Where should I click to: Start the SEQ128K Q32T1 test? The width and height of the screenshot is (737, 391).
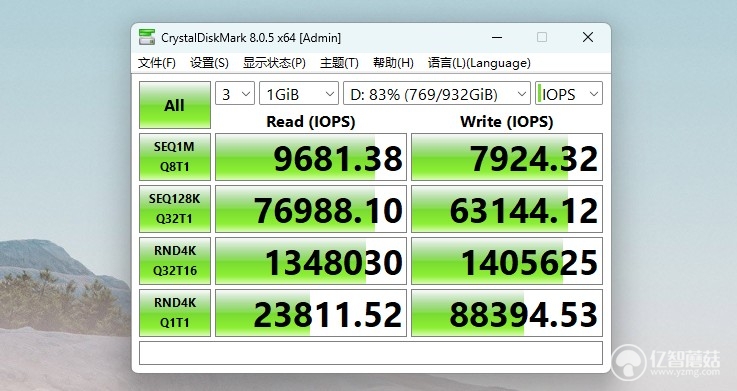(175, 209)
